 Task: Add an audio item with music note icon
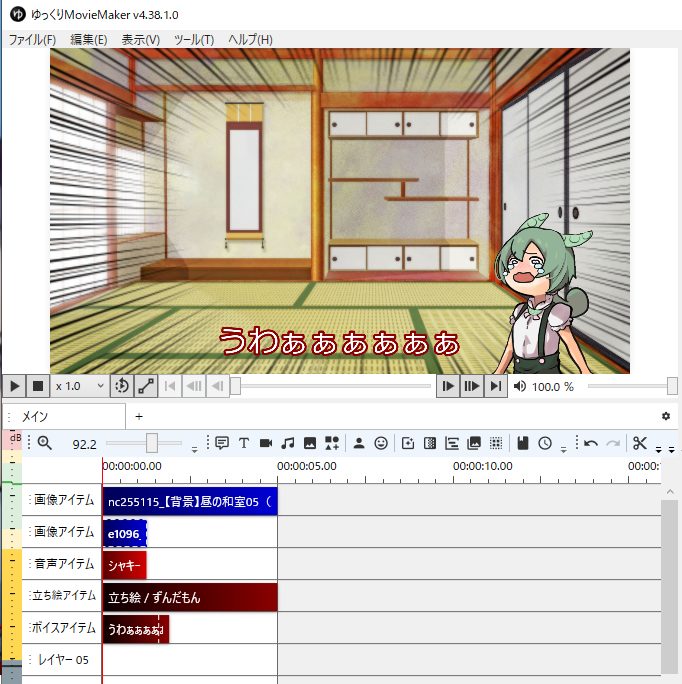click(288, 443)
